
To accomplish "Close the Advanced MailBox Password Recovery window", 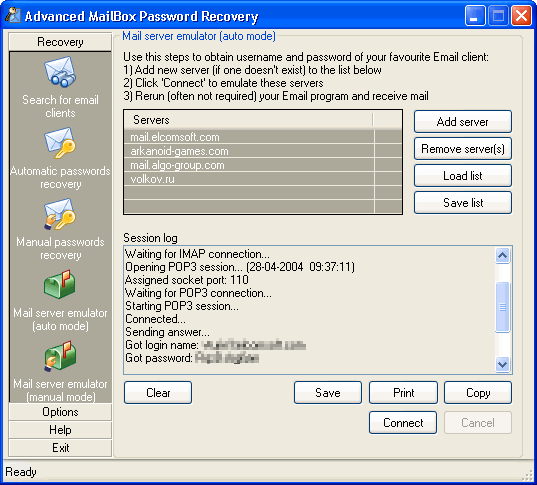I will [x=521, y=16].
